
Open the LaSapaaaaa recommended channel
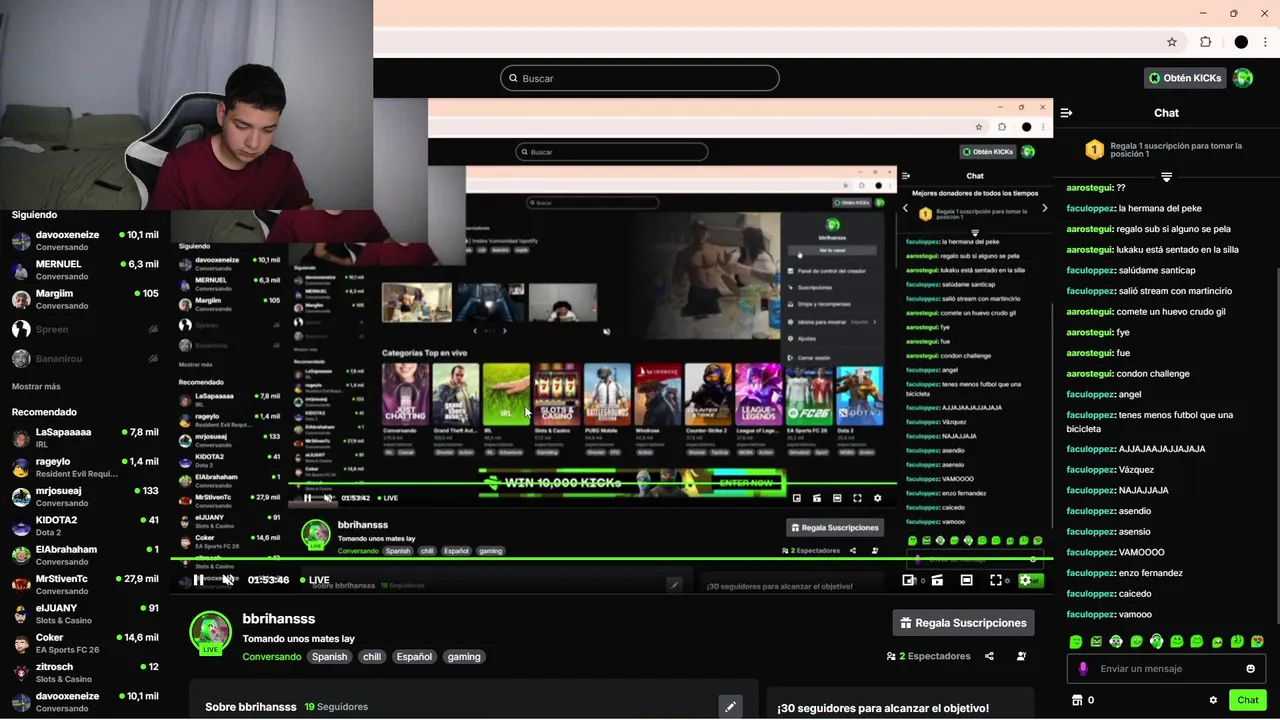(x=85, y=438)
